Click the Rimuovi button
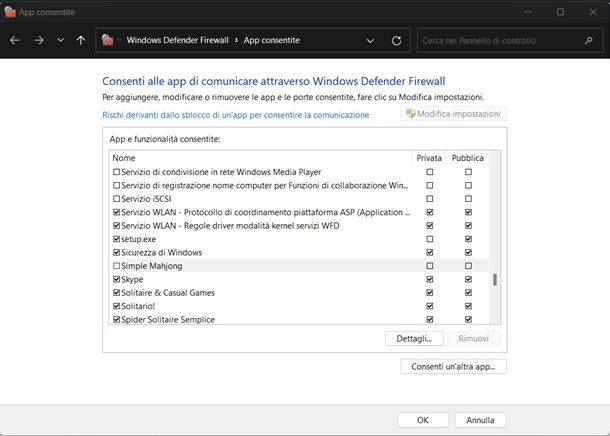This screenshot has height=436, width=610. tap(473, 338)
